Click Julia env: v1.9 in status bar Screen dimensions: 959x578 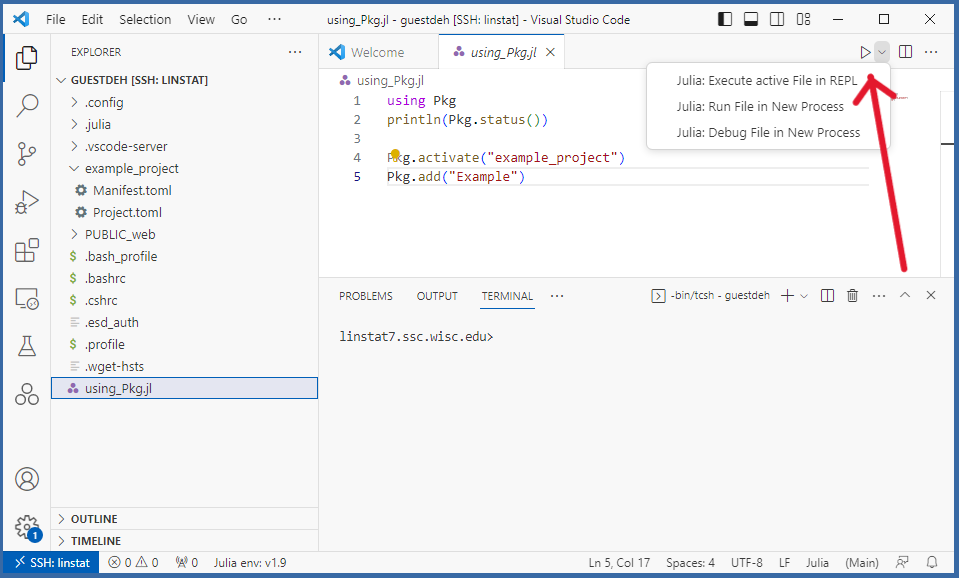pos(249,562)
